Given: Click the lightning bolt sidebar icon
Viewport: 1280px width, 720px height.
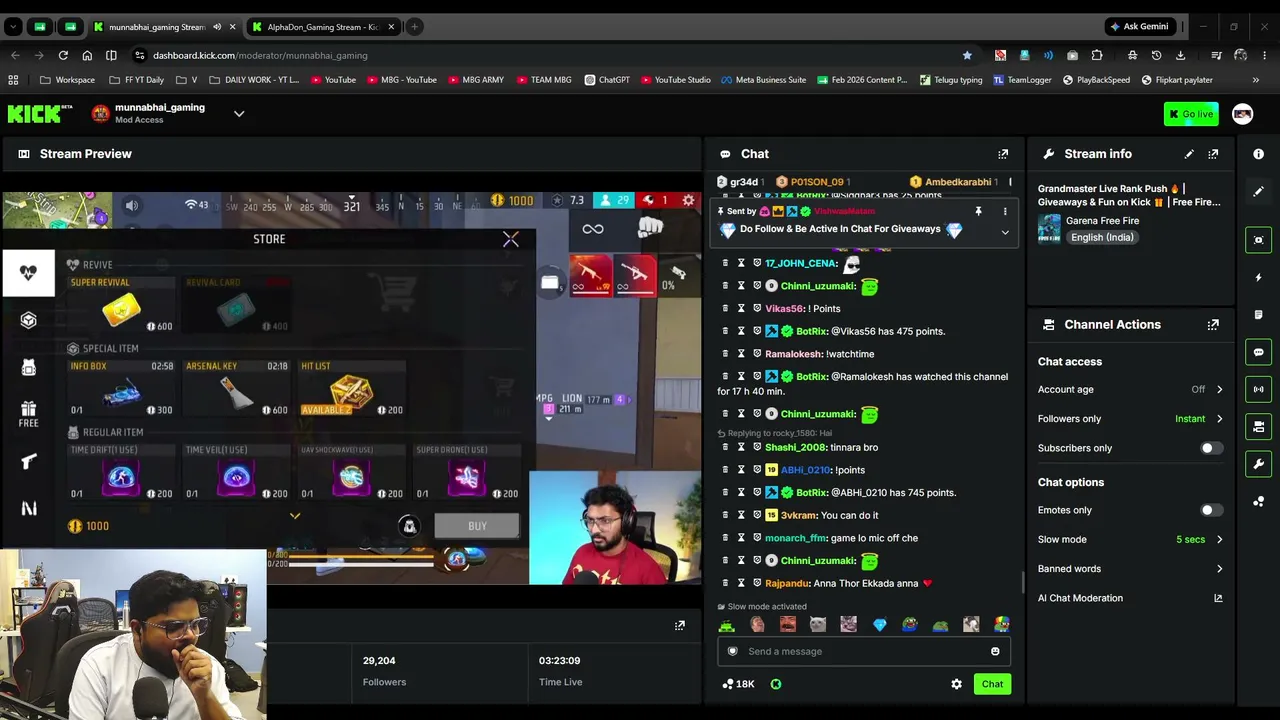Looking at the screenshot, I should 1259,277.
